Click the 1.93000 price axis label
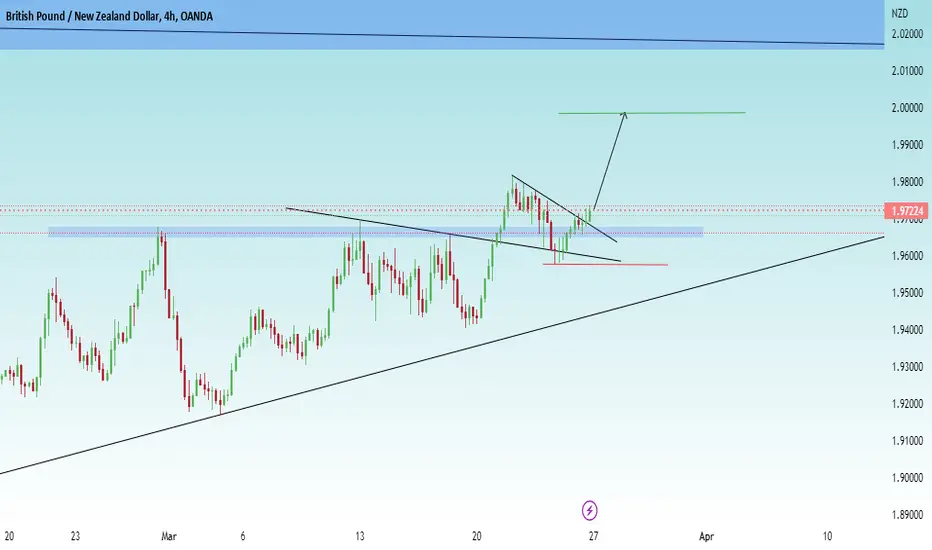The image size is (932, 550). [x=907, y=367]
